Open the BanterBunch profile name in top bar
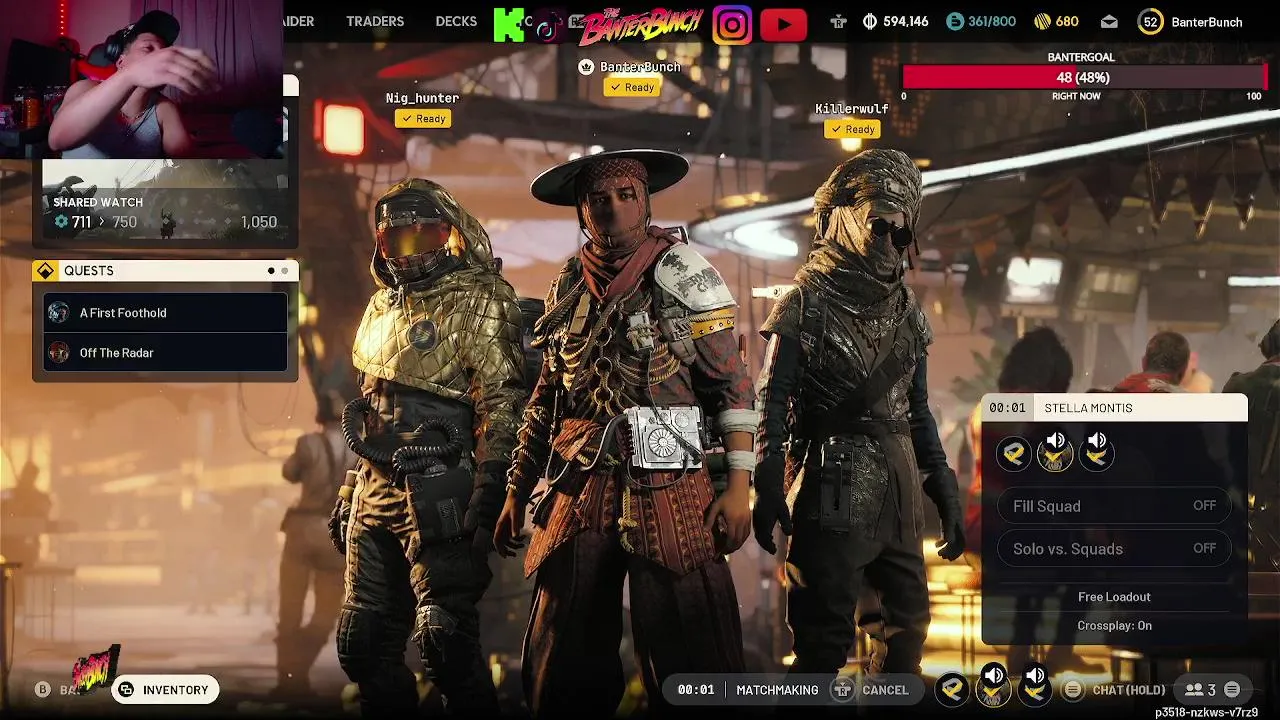This screenshot has height=720, width=1280. 1206,22
